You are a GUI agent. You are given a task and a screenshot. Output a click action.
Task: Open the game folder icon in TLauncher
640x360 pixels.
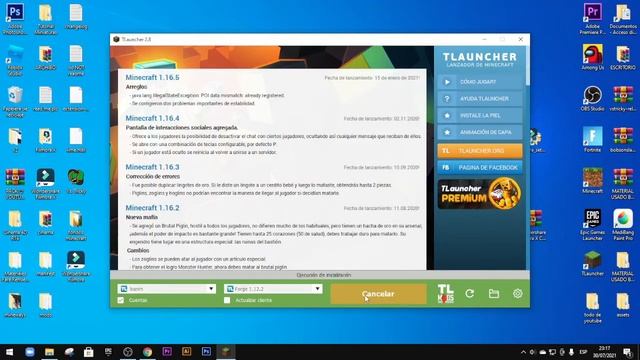point(494,293)
